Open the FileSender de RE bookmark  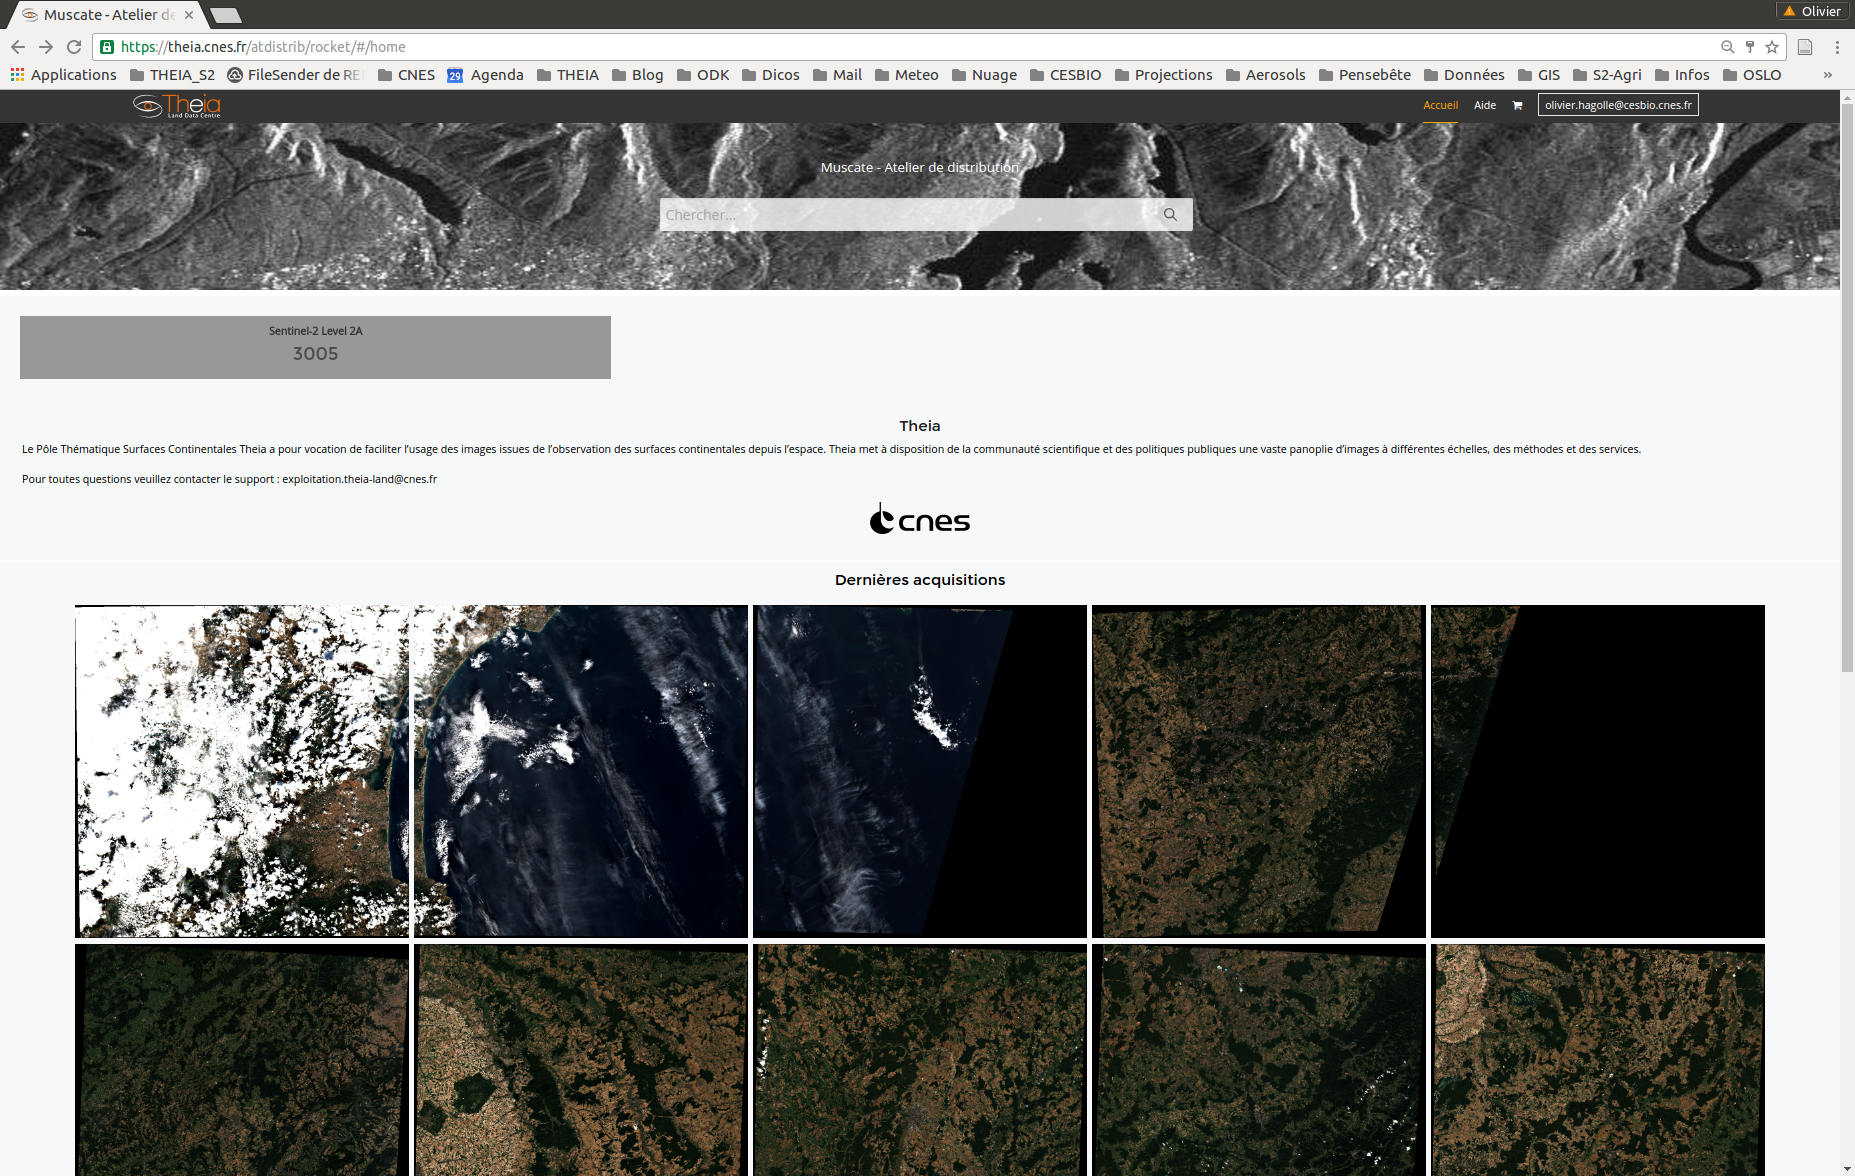pyautogui.click(x=295, y=75)
